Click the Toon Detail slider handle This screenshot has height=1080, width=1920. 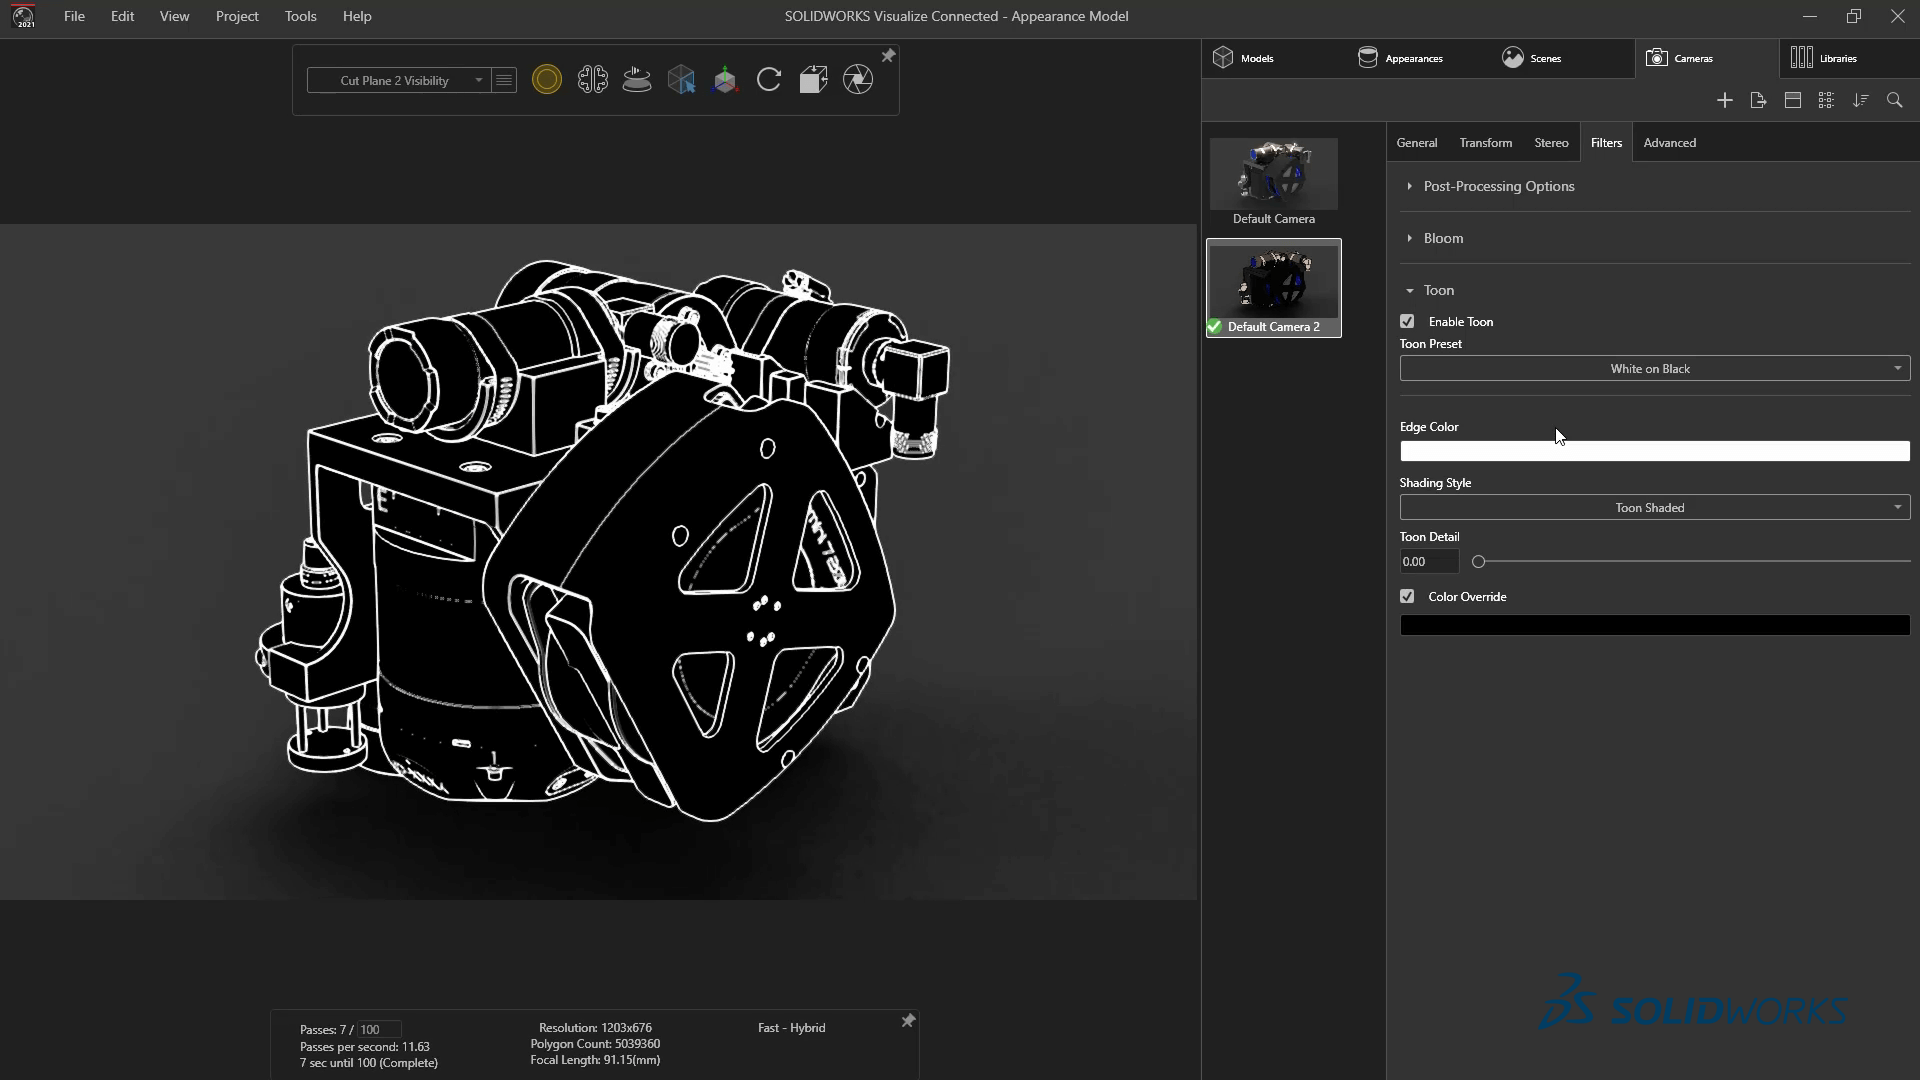[1479, 561]
